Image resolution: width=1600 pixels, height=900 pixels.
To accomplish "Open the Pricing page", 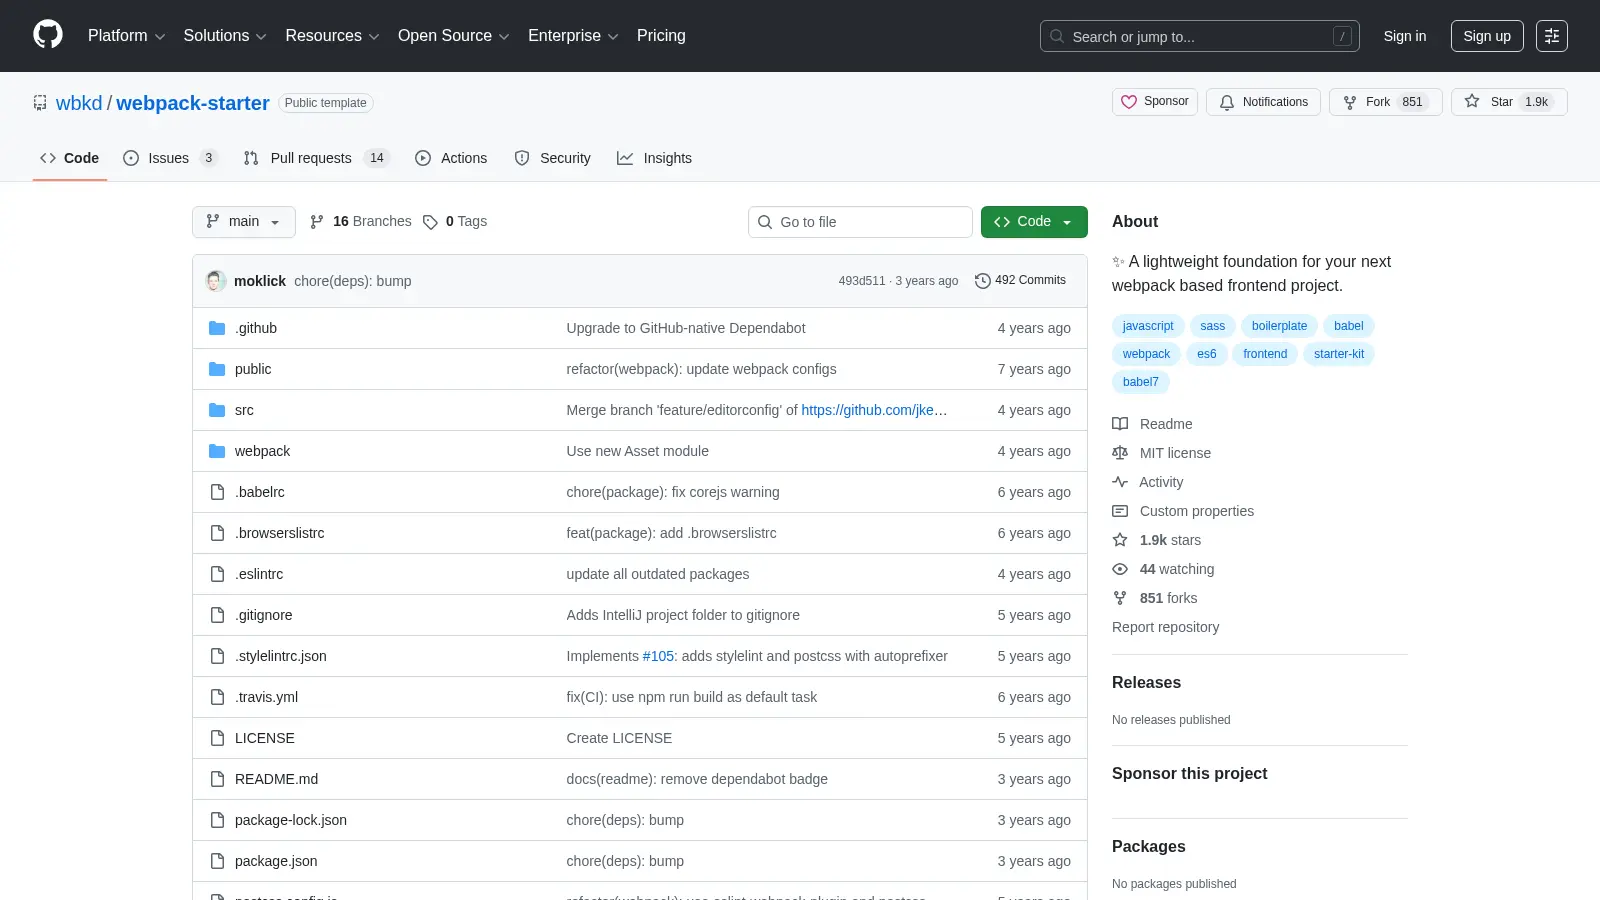I will 661,36.
